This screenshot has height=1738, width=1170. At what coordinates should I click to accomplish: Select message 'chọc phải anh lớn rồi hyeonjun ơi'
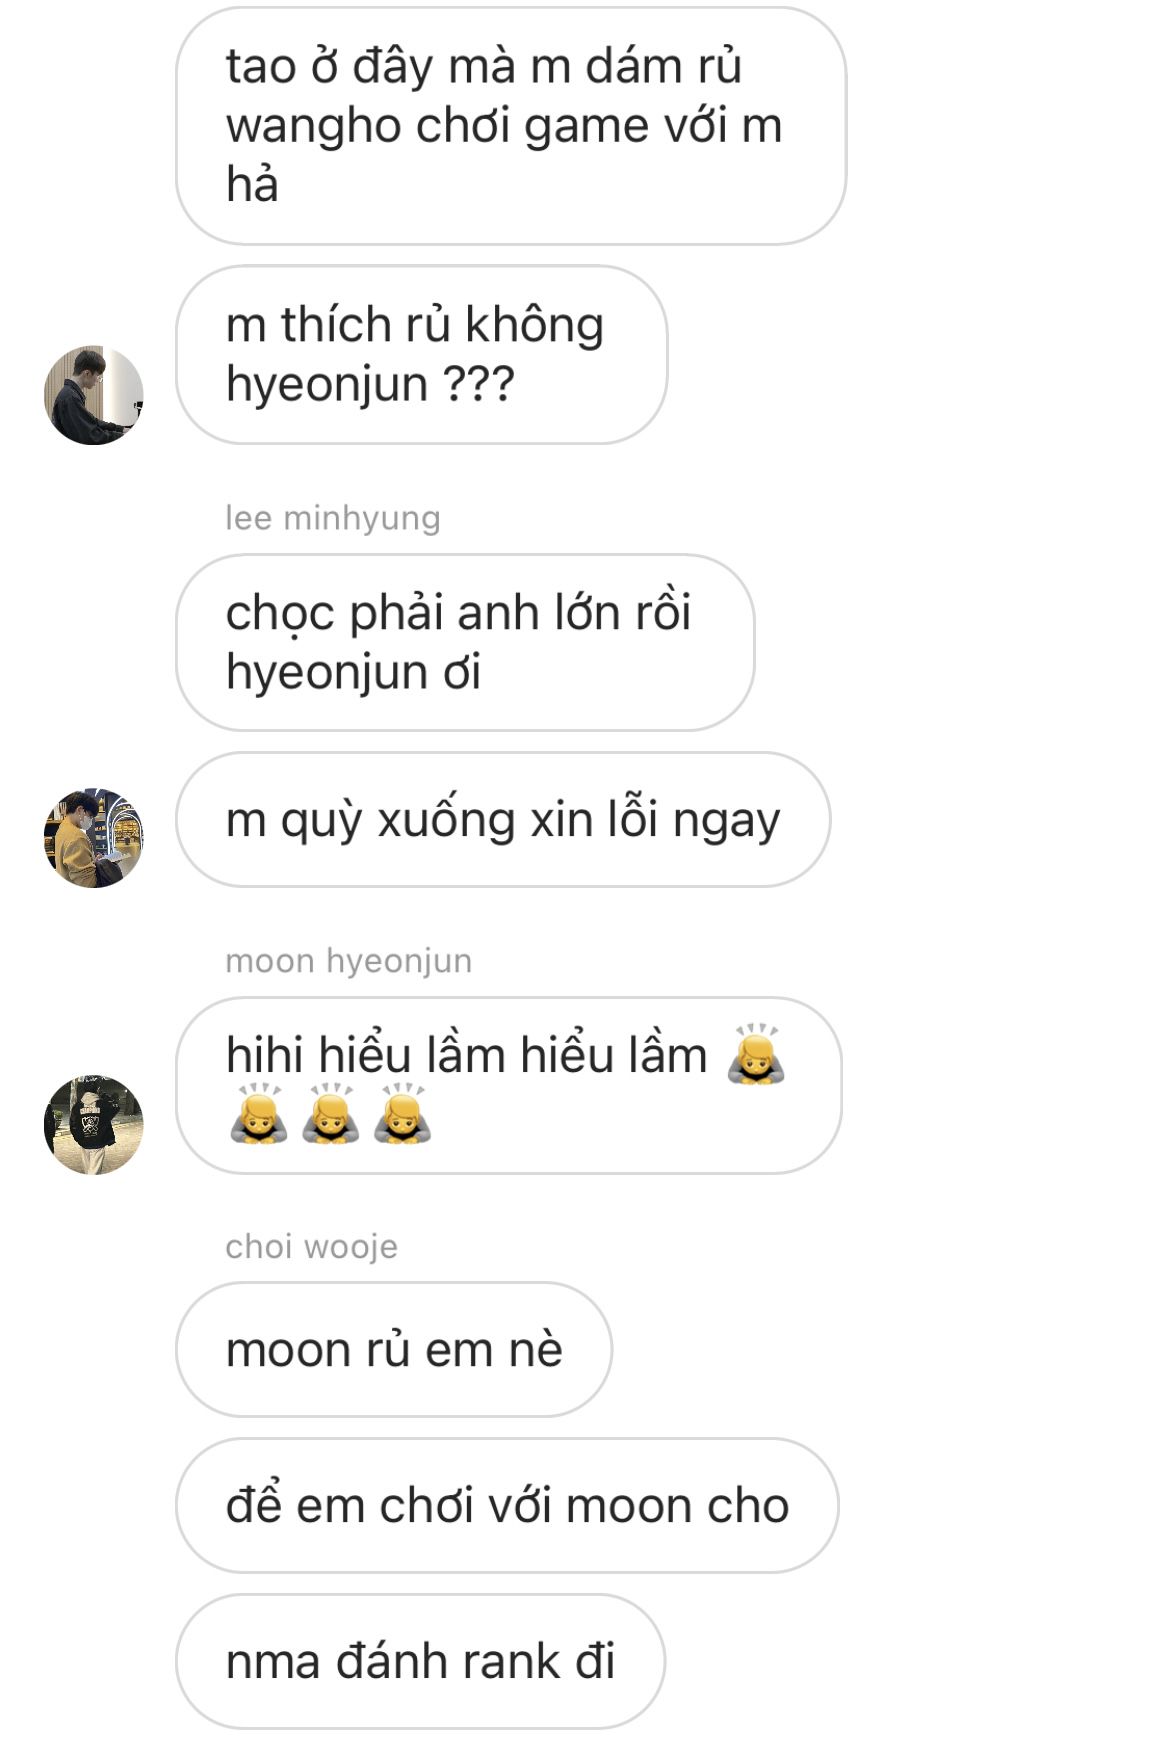coord(465,642)
